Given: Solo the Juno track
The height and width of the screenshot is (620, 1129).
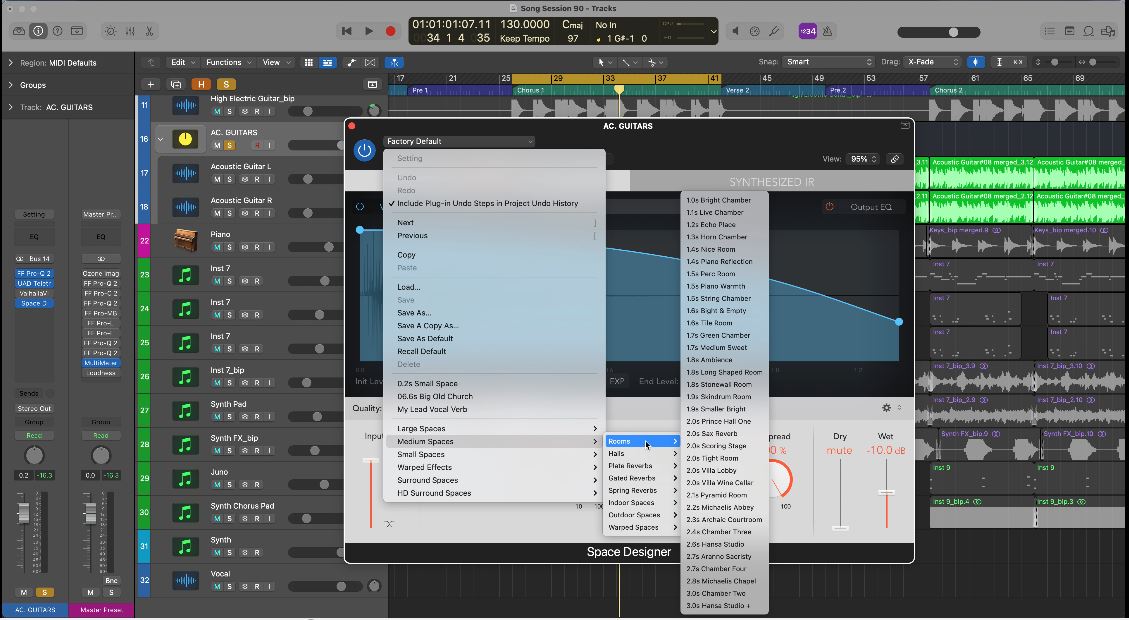Looking at the screenshot, I should 230,485.
